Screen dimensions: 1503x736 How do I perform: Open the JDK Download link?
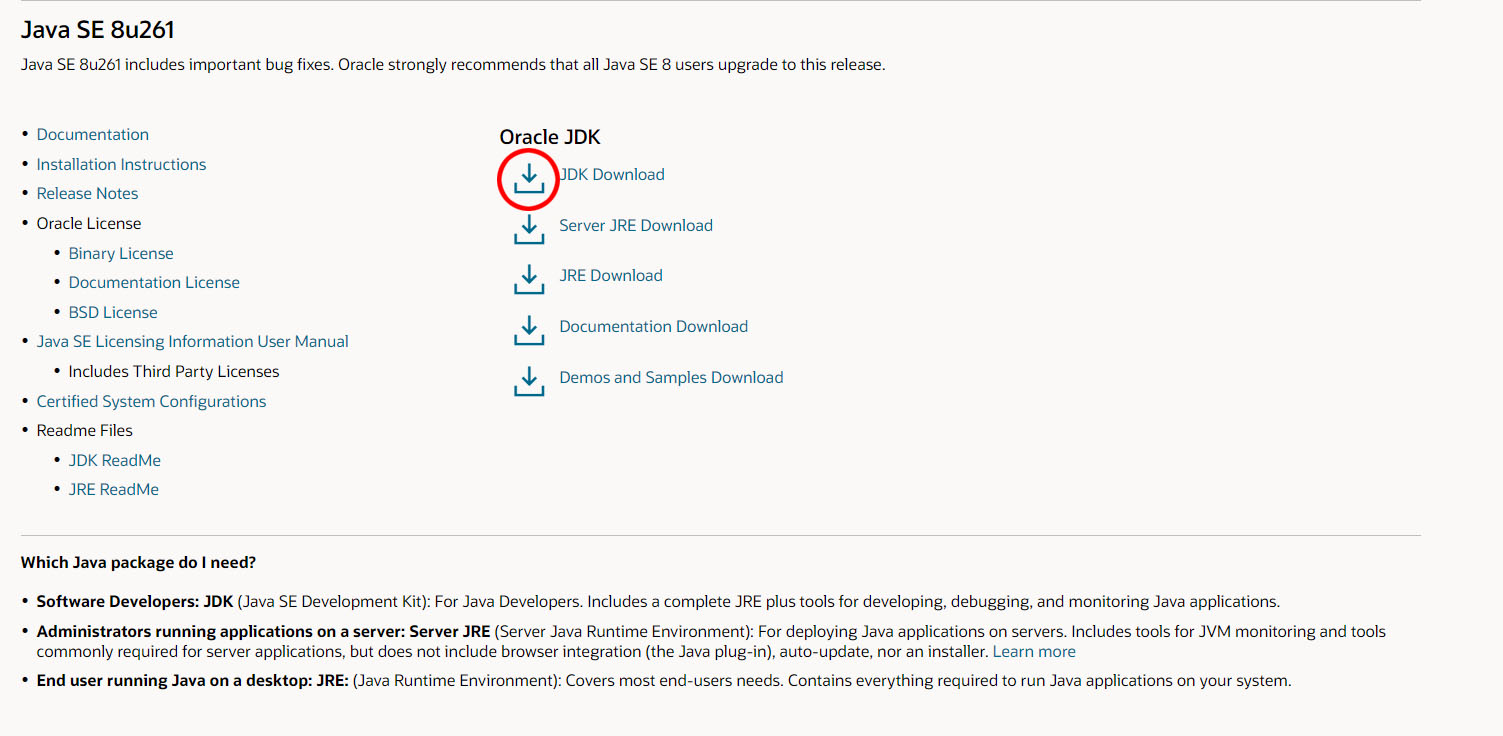(x=612, y=174)
